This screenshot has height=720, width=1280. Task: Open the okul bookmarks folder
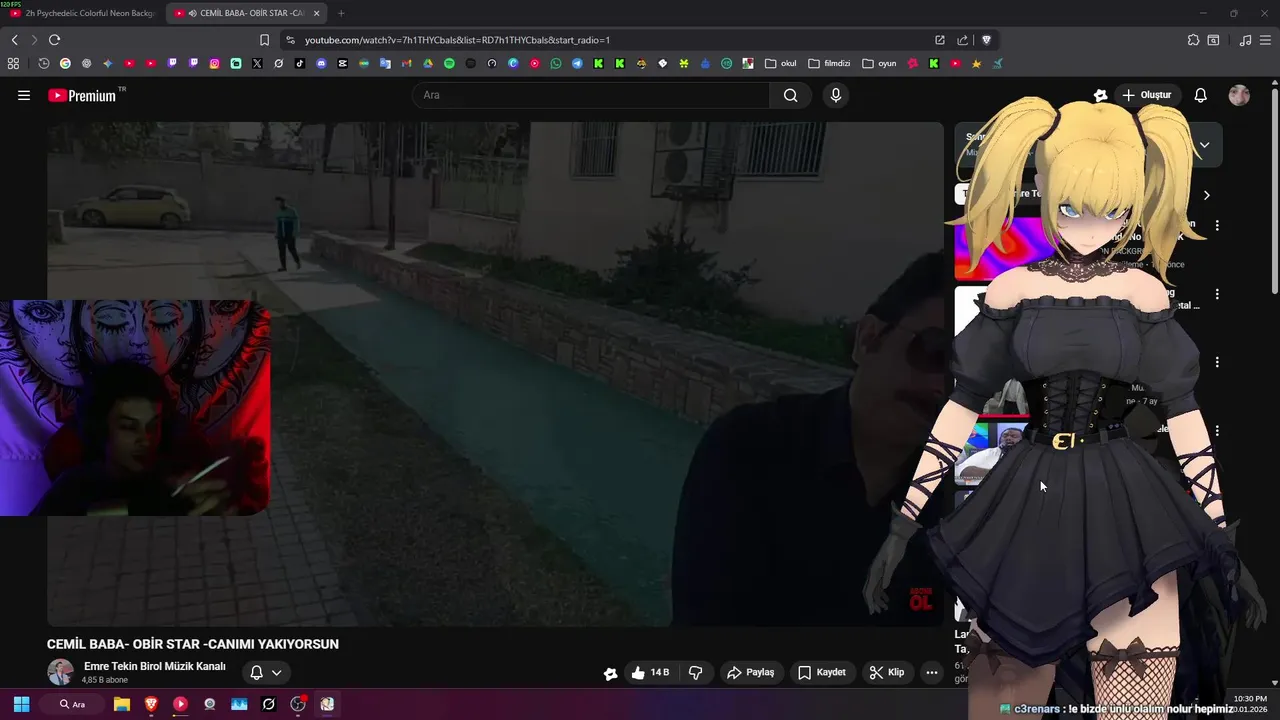(781, 63)
